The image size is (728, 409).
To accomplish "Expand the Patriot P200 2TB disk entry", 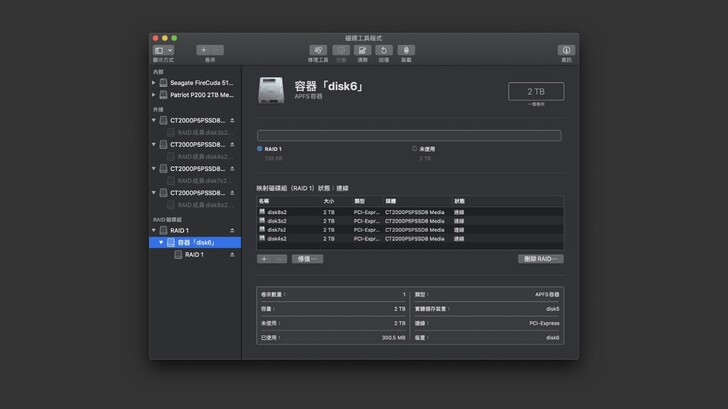I will point(154,95).
